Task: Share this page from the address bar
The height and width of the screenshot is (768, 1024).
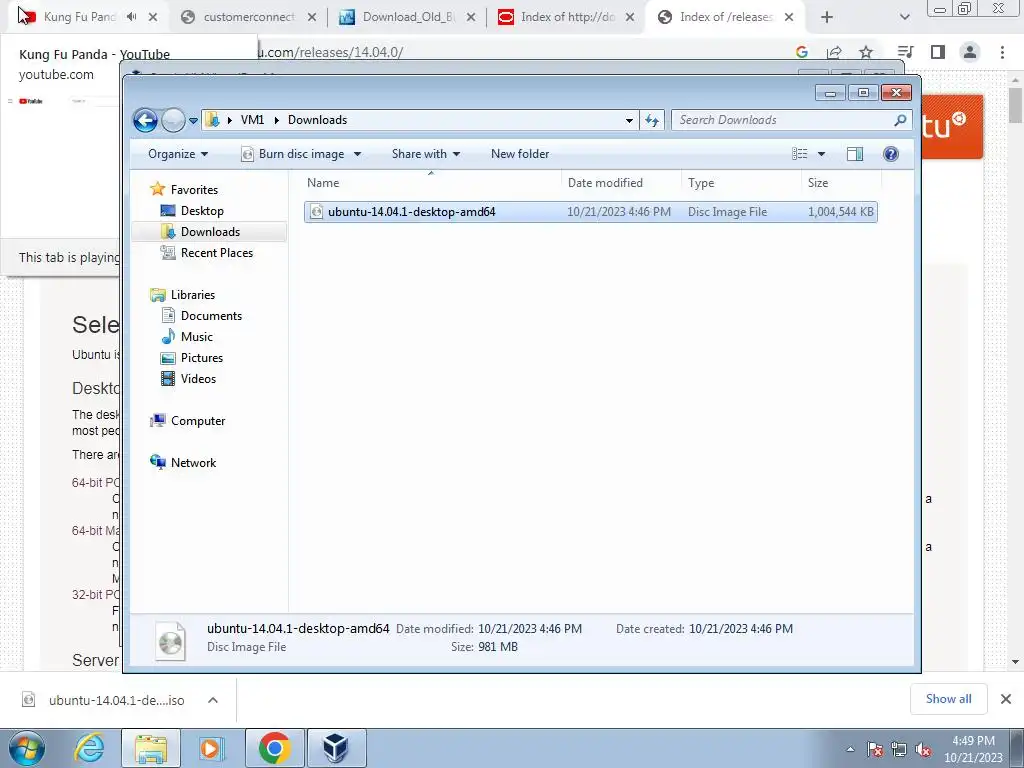Action: [834, 52]
